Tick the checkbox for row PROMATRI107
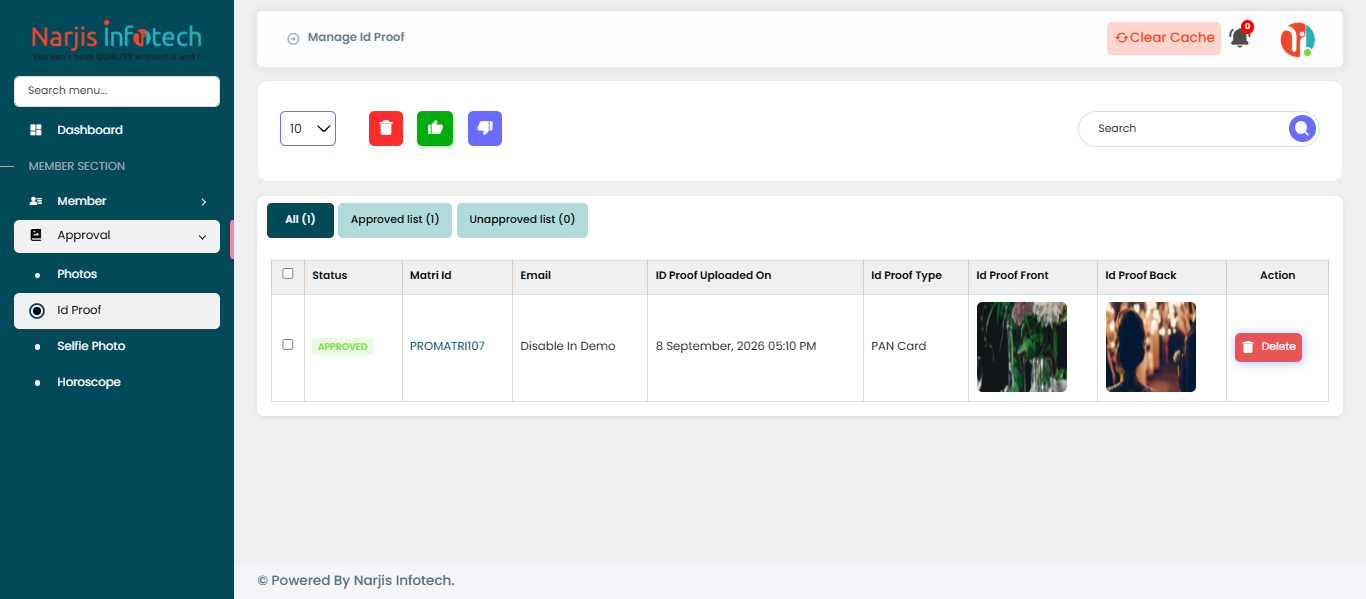Viewport: 1366px width, 599px height. click(x=288, y=344)
